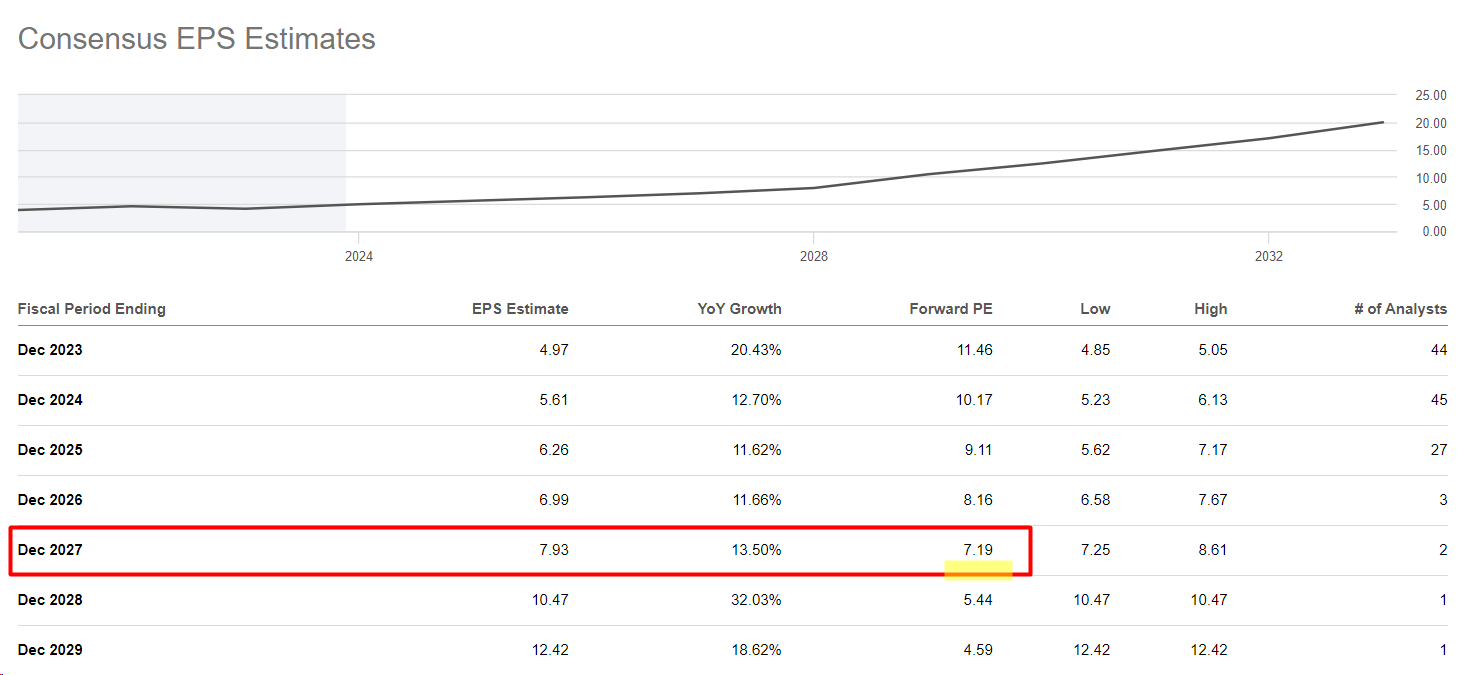Click the 32.03% YoY Growth cell
This screenshot has height=675, width=1459.
(755, 600)
